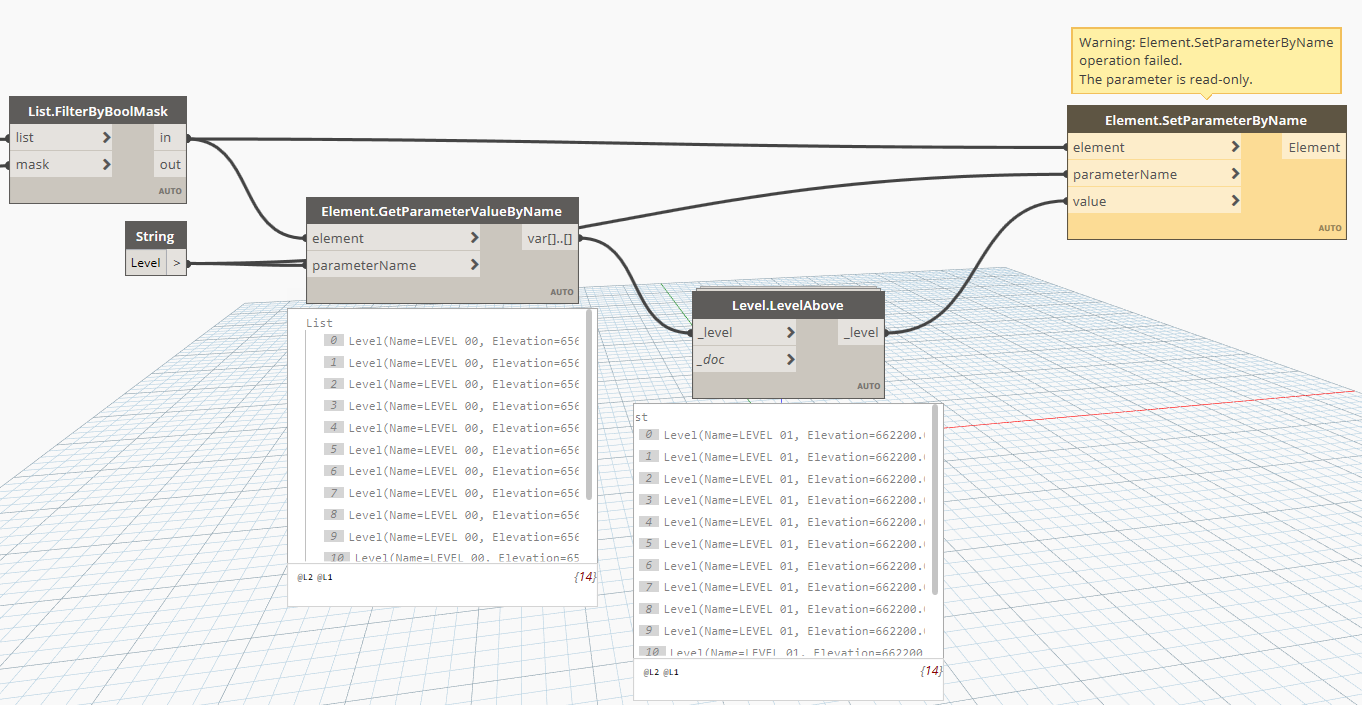This screenshot has width=1362, height=705.
Task: Select index 4 row in the LEVEL 01 preview
Action: click(783, 522)
